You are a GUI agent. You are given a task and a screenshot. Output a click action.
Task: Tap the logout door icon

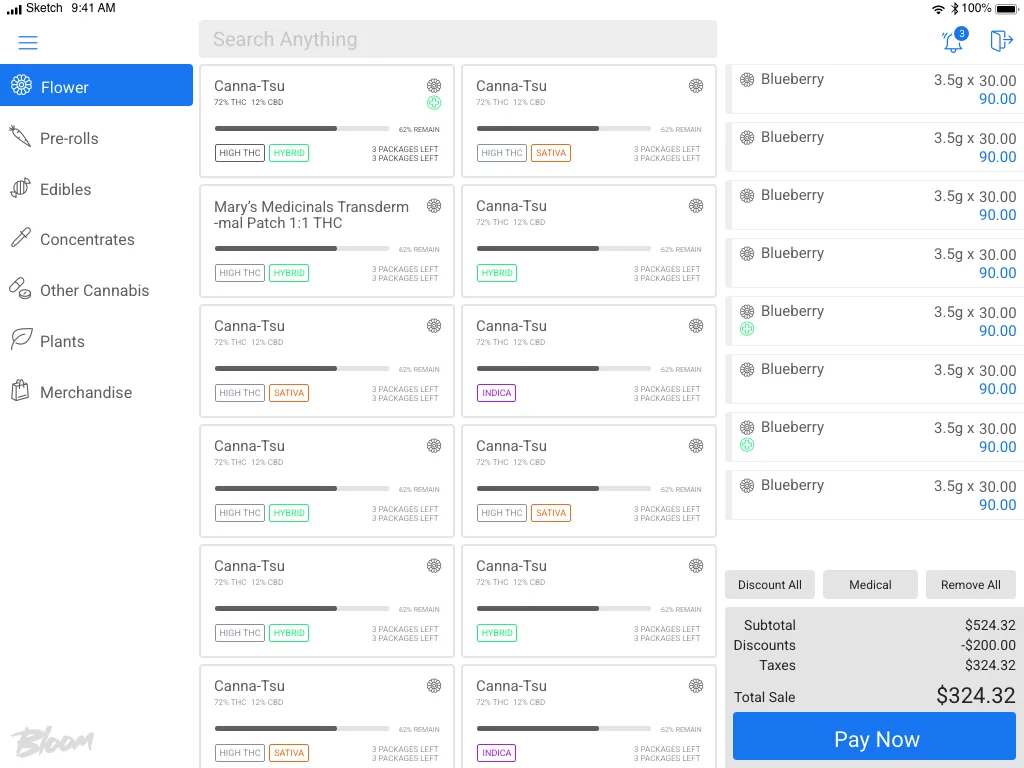(1000, 40)
